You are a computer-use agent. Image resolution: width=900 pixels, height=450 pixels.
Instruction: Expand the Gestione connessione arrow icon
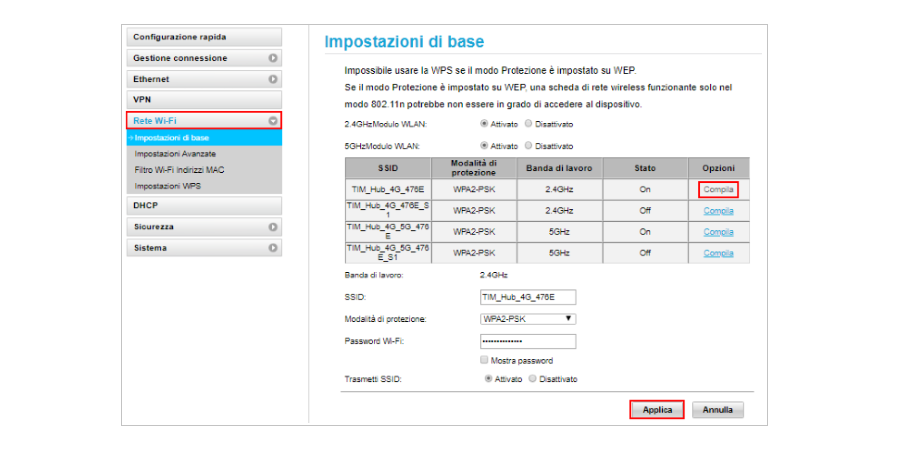point(273,58)
